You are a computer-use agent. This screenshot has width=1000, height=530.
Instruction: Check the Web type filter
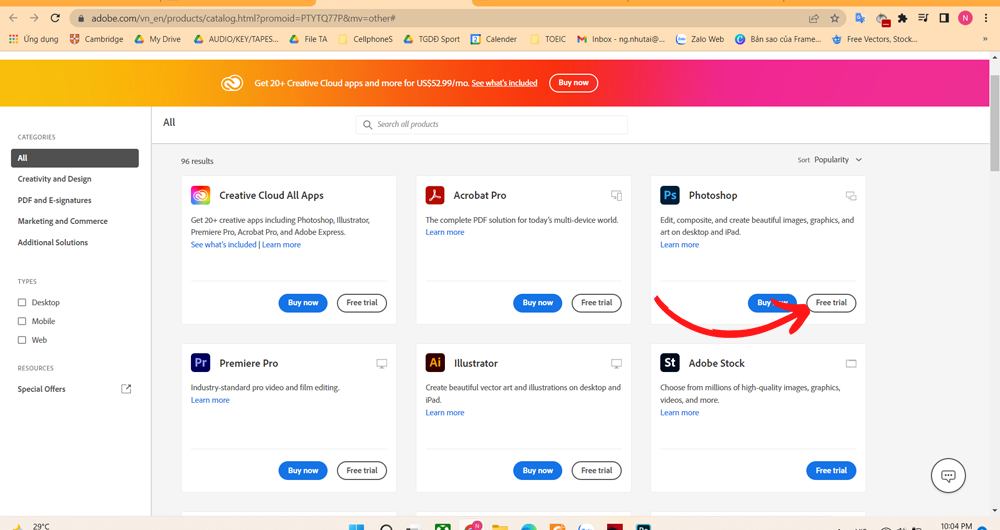(22, 340)
